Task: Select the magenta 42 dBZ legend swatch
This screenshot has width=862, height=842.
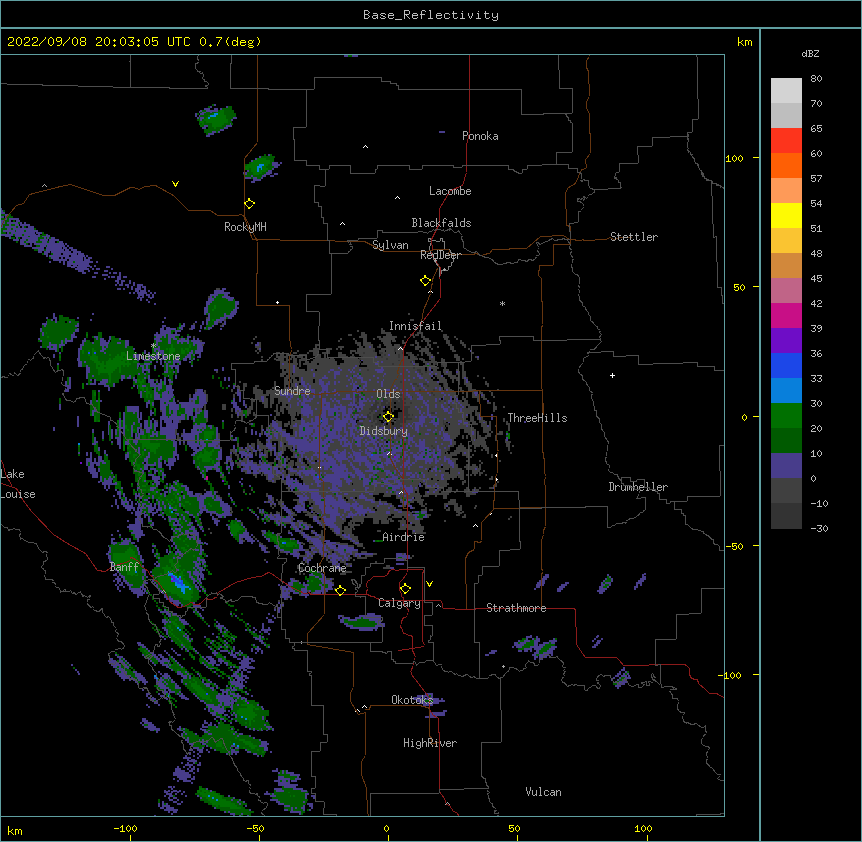Action: click(786, 315)
